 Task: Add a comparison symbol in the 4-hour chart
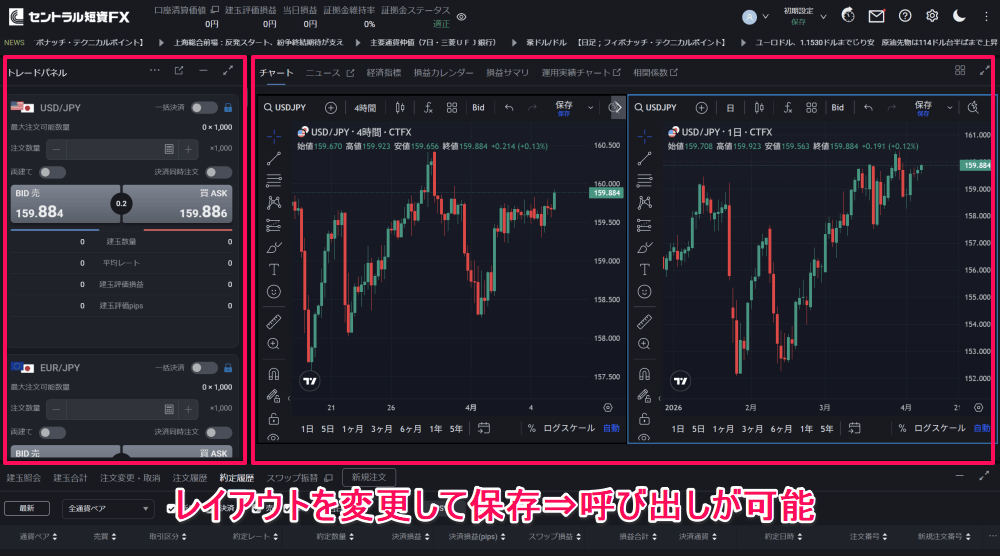click(330, 108)
